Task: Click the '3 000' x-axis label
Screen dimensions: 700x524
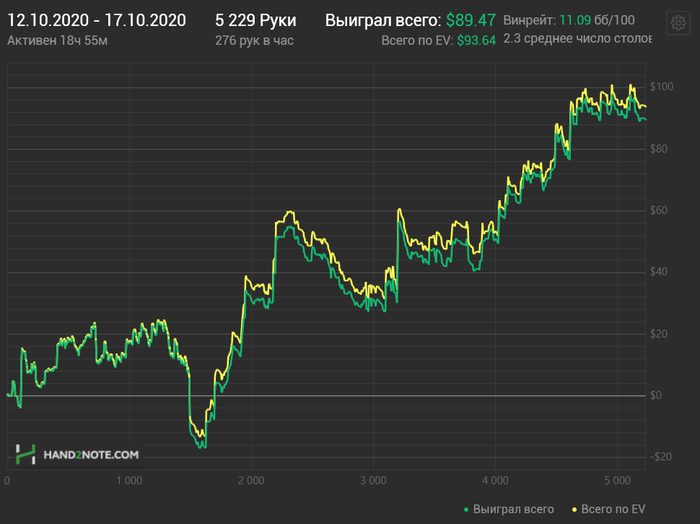Action: click(x=373, y=481)
